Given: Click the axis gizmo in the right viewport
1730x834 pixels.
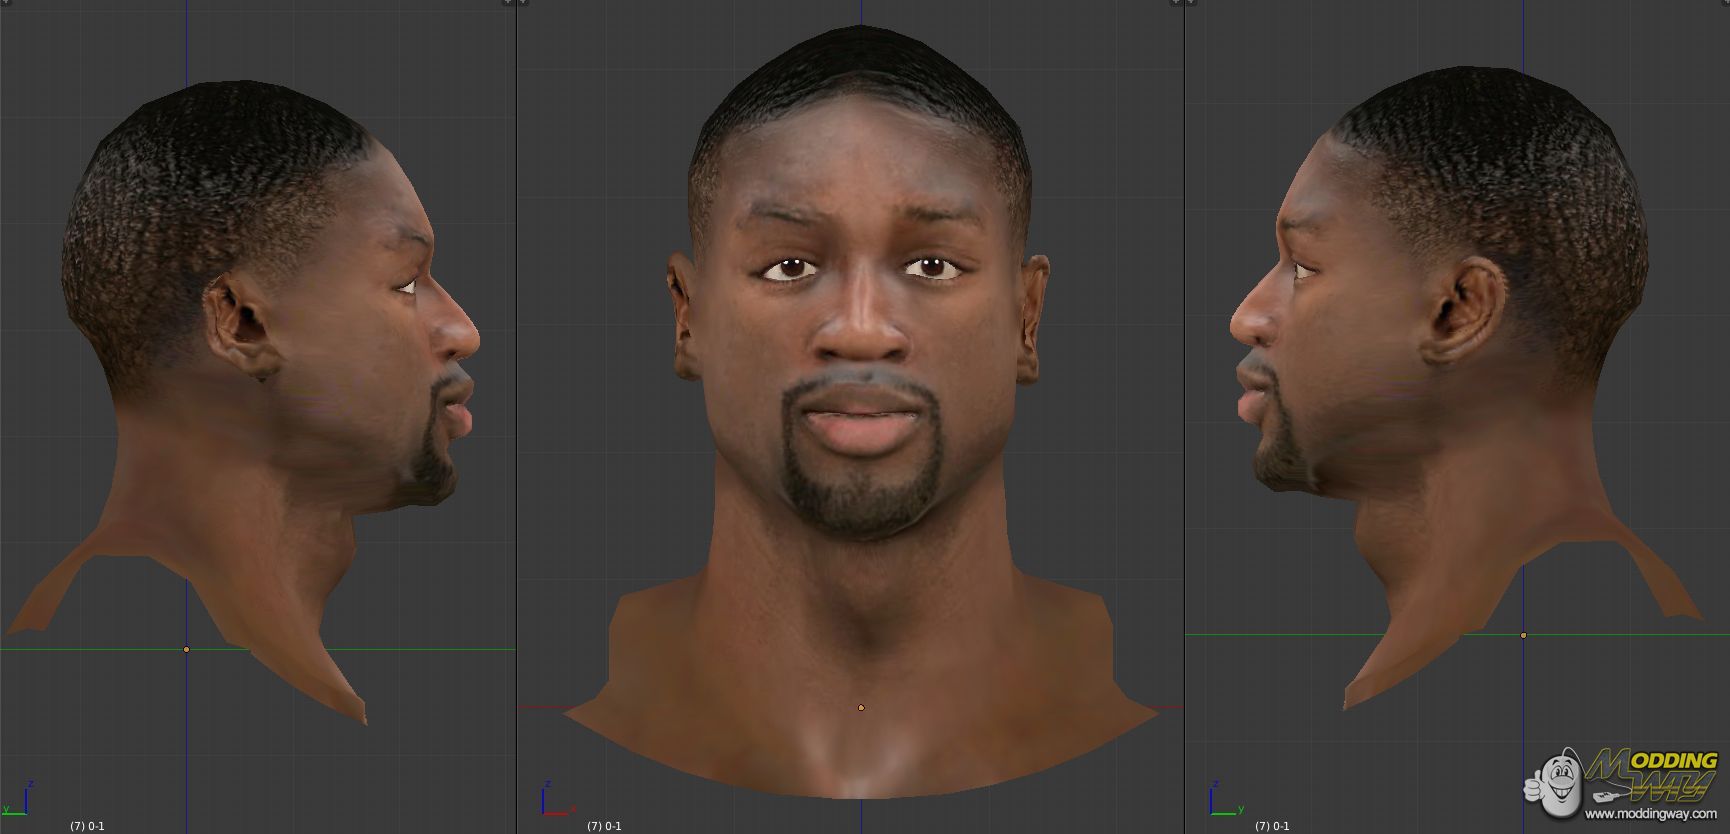Looking at the screenshot, I should [1221, 800].
